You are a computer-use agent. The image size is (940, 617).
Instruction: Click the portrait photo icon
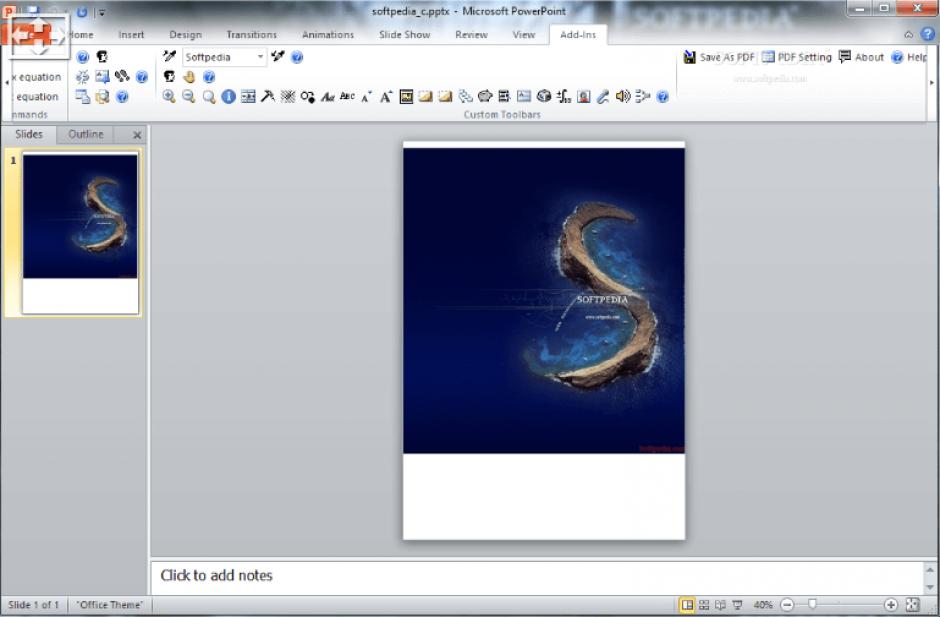[583, 97]
